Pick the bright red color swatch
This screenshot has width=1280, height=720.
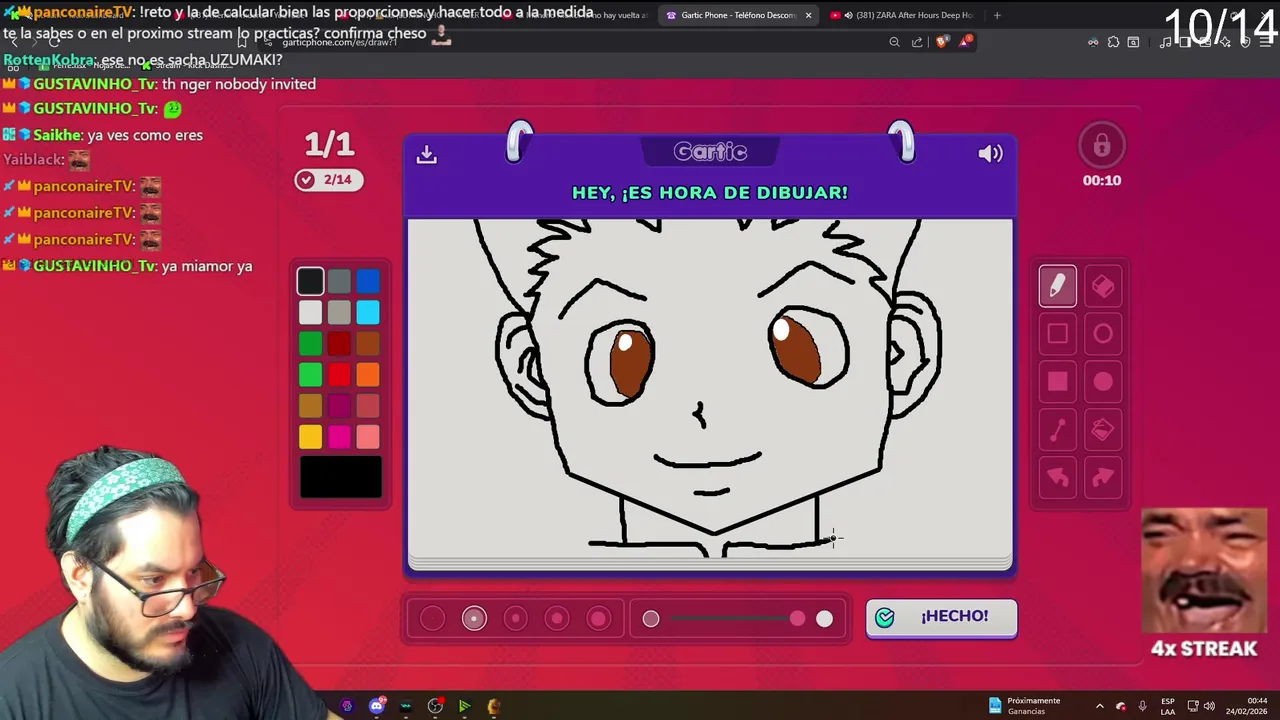(339, 375)
